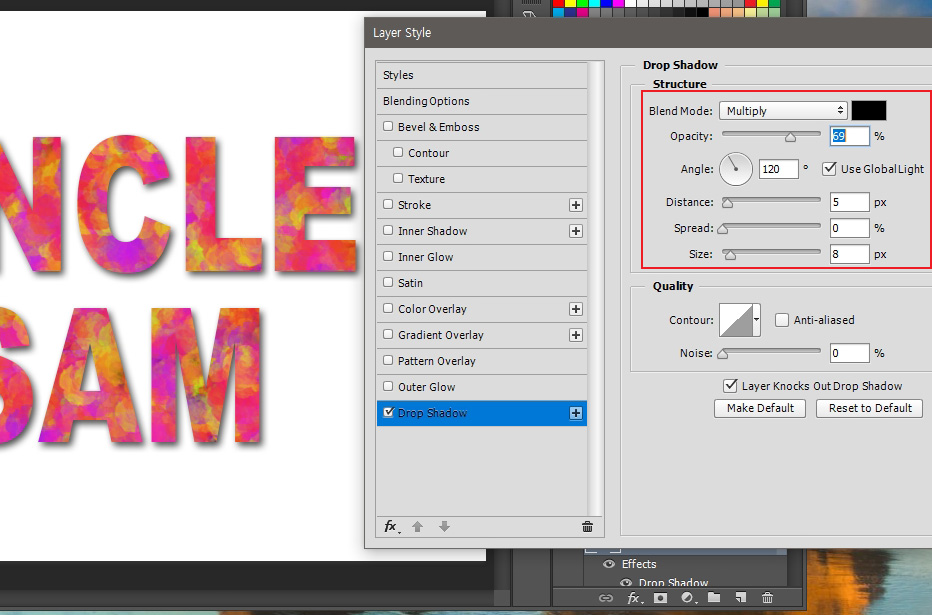
Task: Enable the Bevel & Emboss checkbox
Action: click(x=388, y=126)
